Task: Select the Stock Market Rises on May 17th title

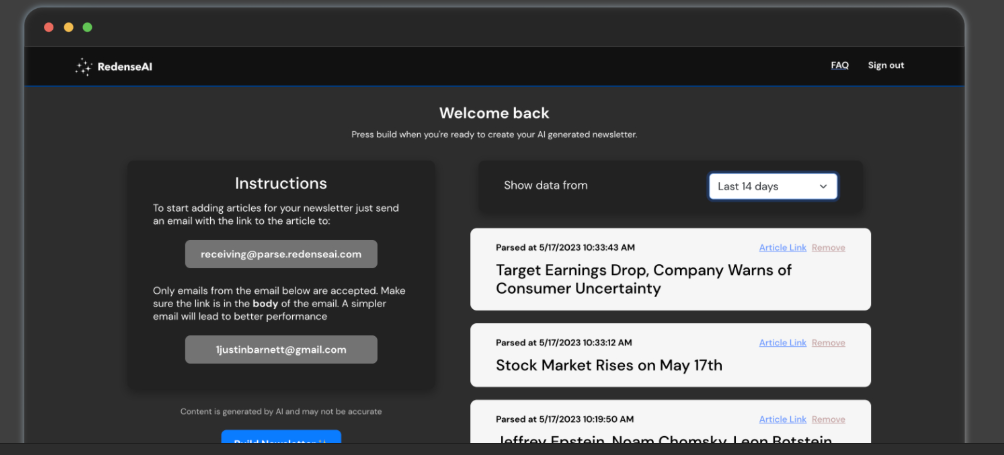Action: pos(608,366)
